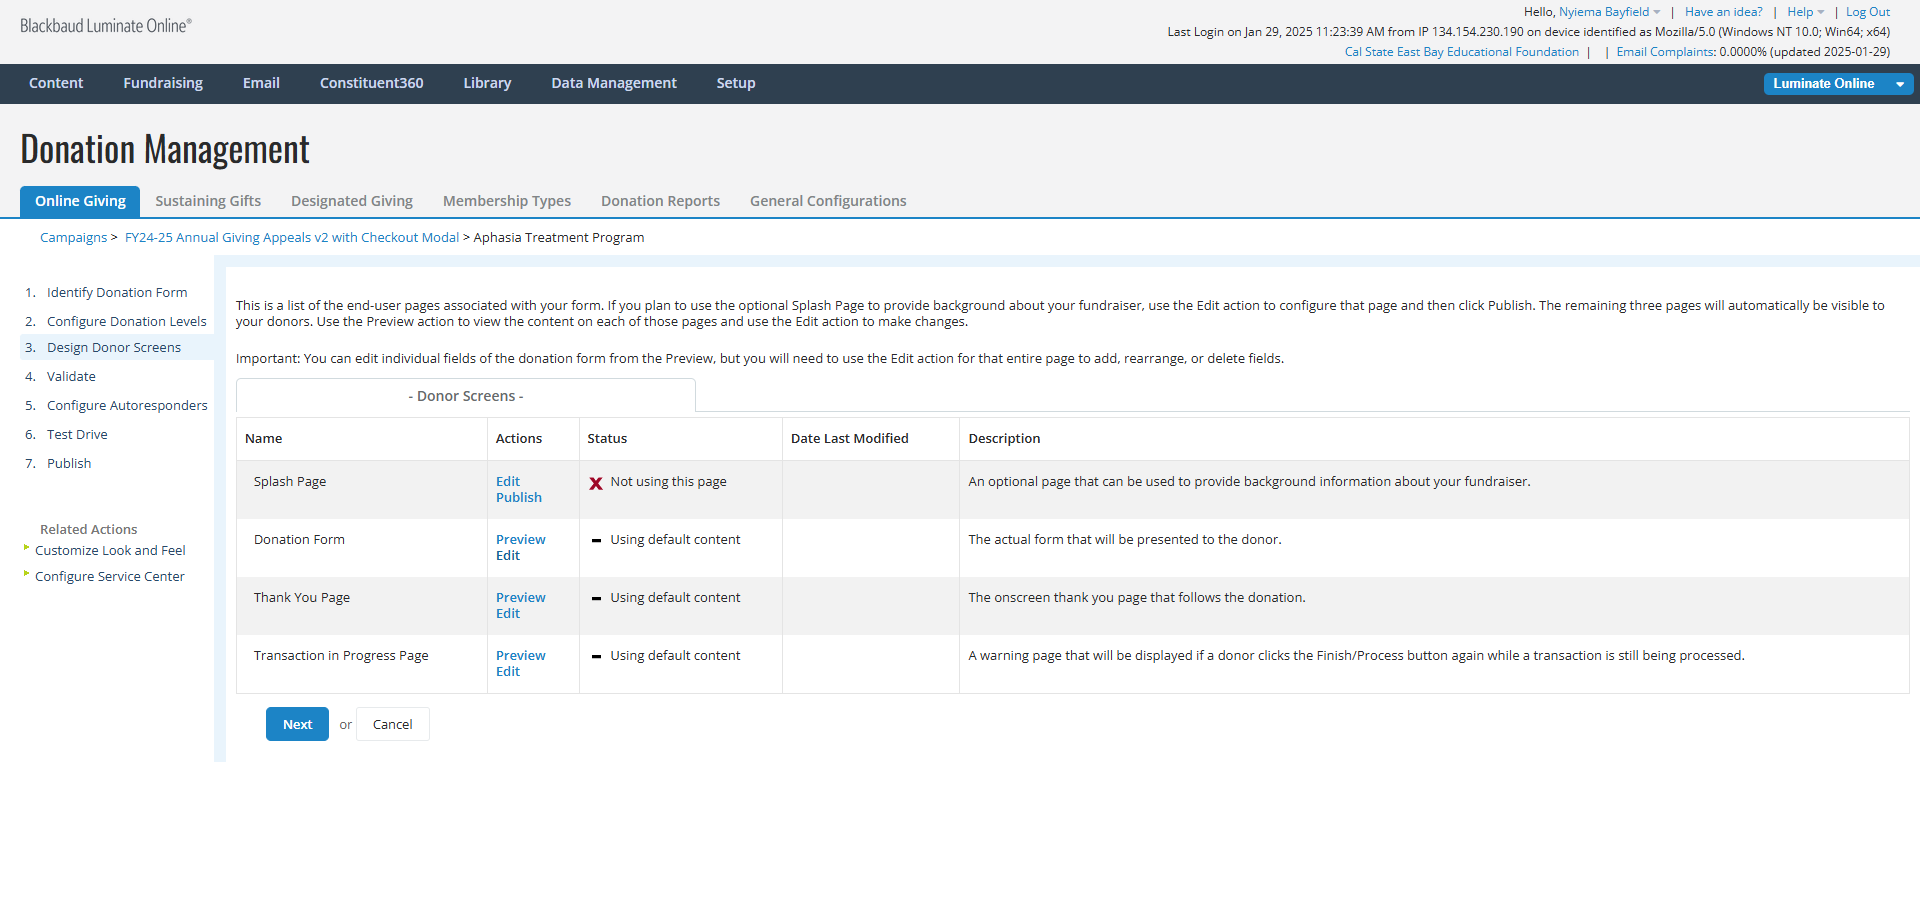This screenshot has width=1920, height=919.
Task: Switch to the Donation Reports tab
Action: pos(660,201)
